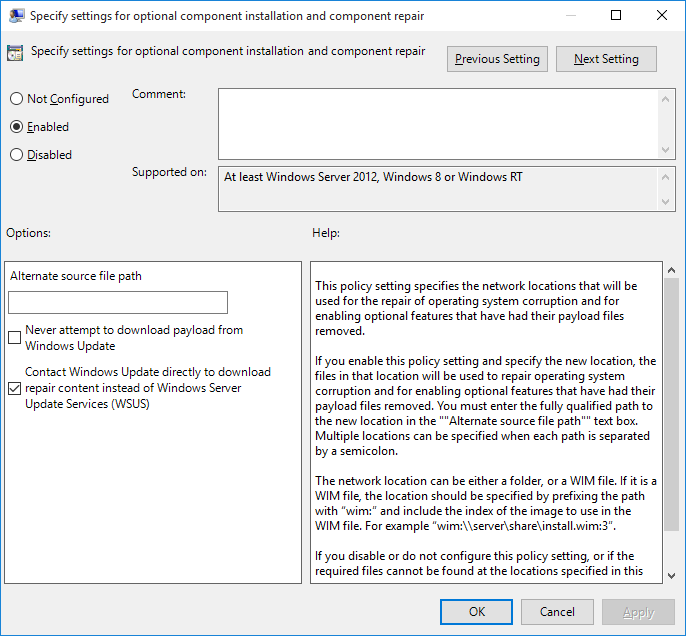This screenshot has height=636, width=686.
Task: Click the settings icon beside the policy heading
Action: click(x=16, y=54)
